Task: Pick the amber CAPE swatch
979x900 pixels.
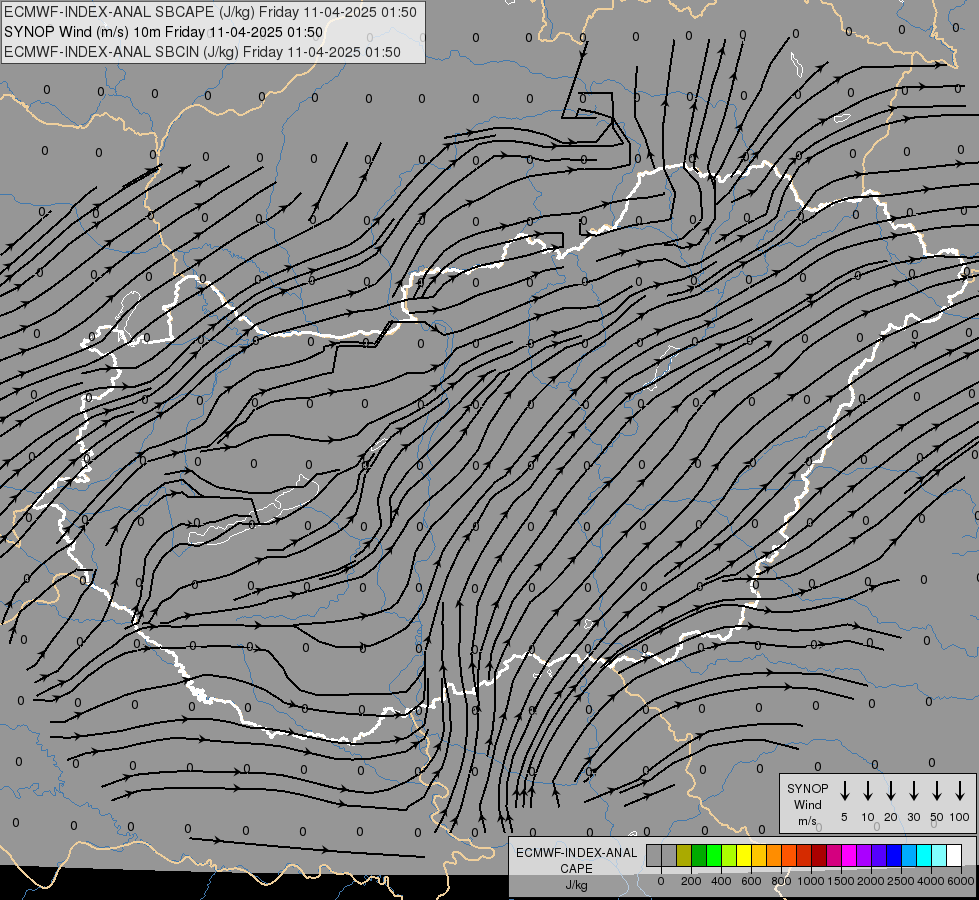Action: tap(759, 855)
